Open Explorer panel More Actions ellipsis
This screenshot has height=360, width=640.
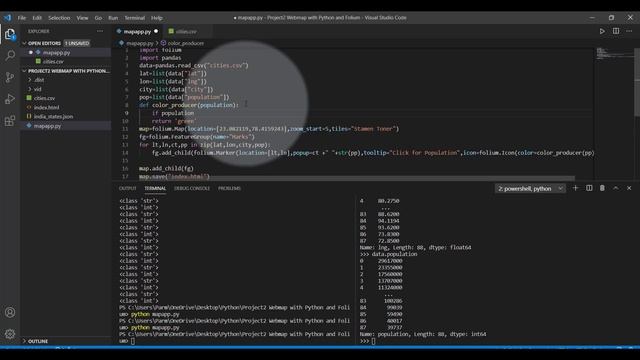tap(100, 31)
